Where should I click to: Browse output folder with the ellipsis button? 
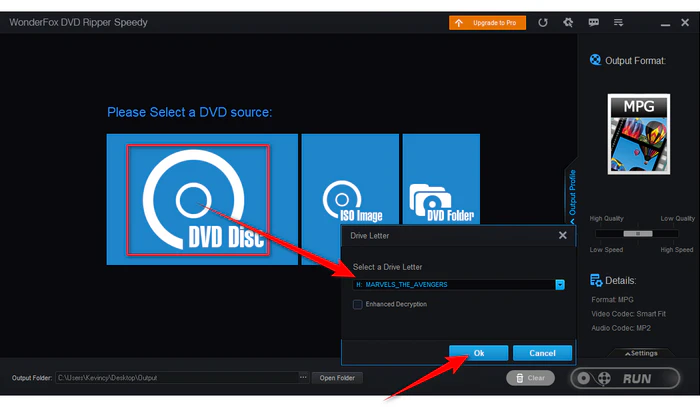(303, 378)
